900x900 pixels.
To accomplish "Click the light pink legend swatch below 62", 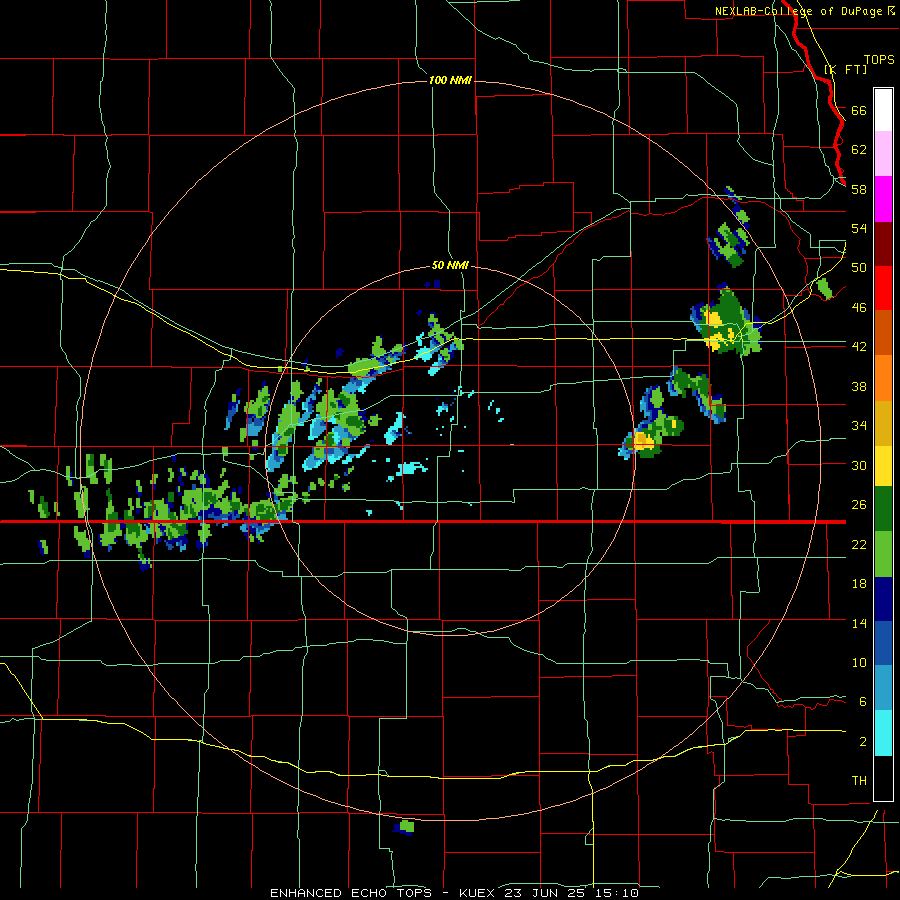I will 883,154.
